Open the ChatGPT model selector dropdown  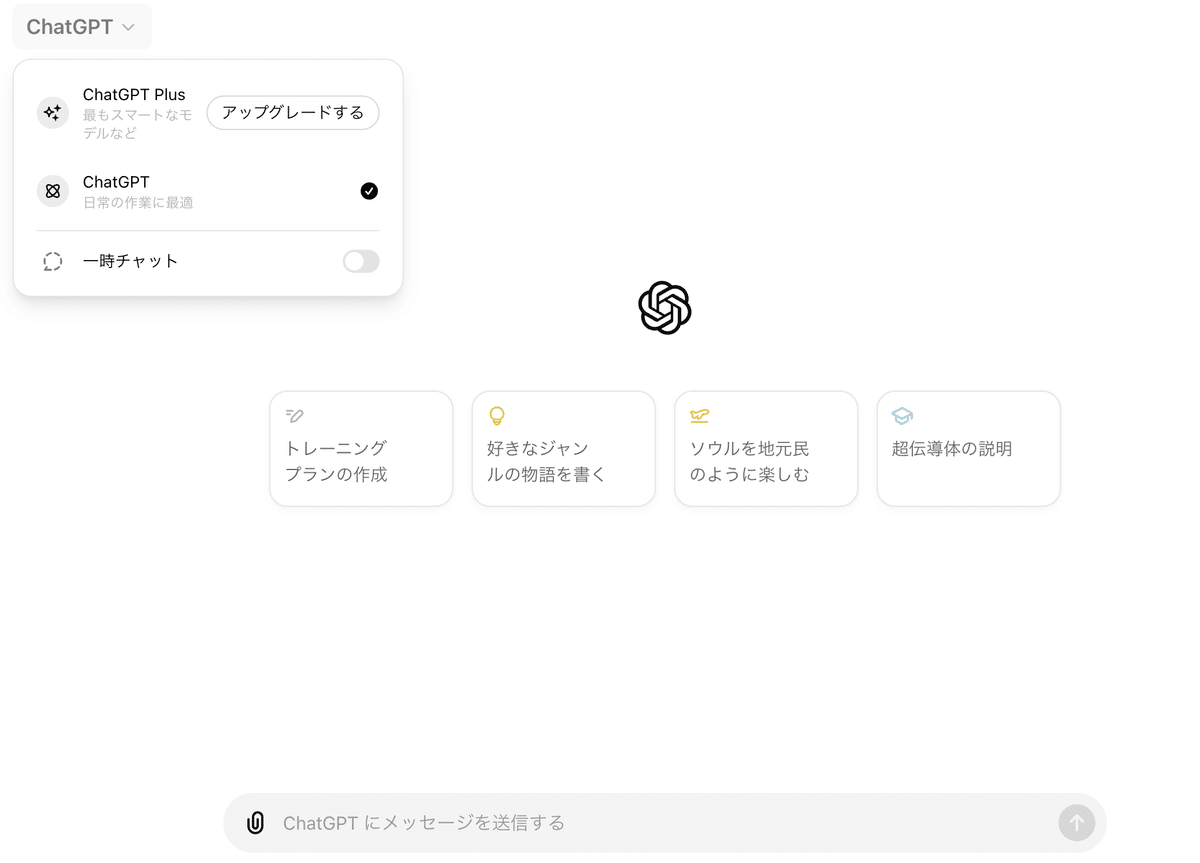82,27
